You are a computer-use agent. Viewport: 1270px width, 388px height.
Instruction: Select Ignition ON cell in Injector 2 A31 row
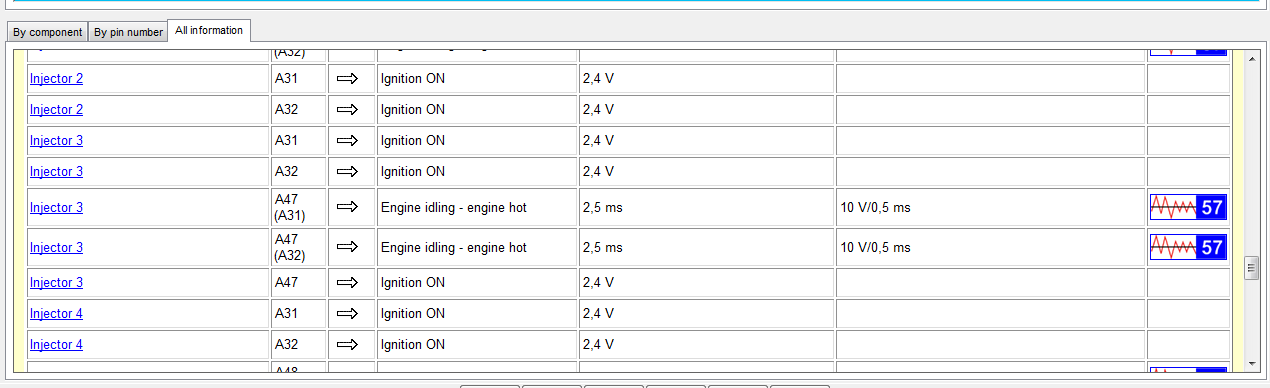pos(477,78)
